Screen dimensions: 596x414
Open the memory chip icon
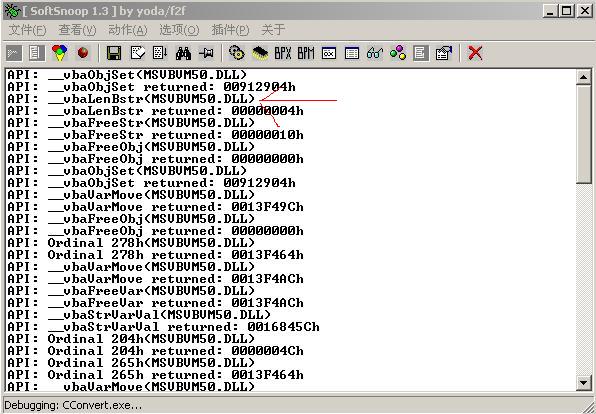260,53
